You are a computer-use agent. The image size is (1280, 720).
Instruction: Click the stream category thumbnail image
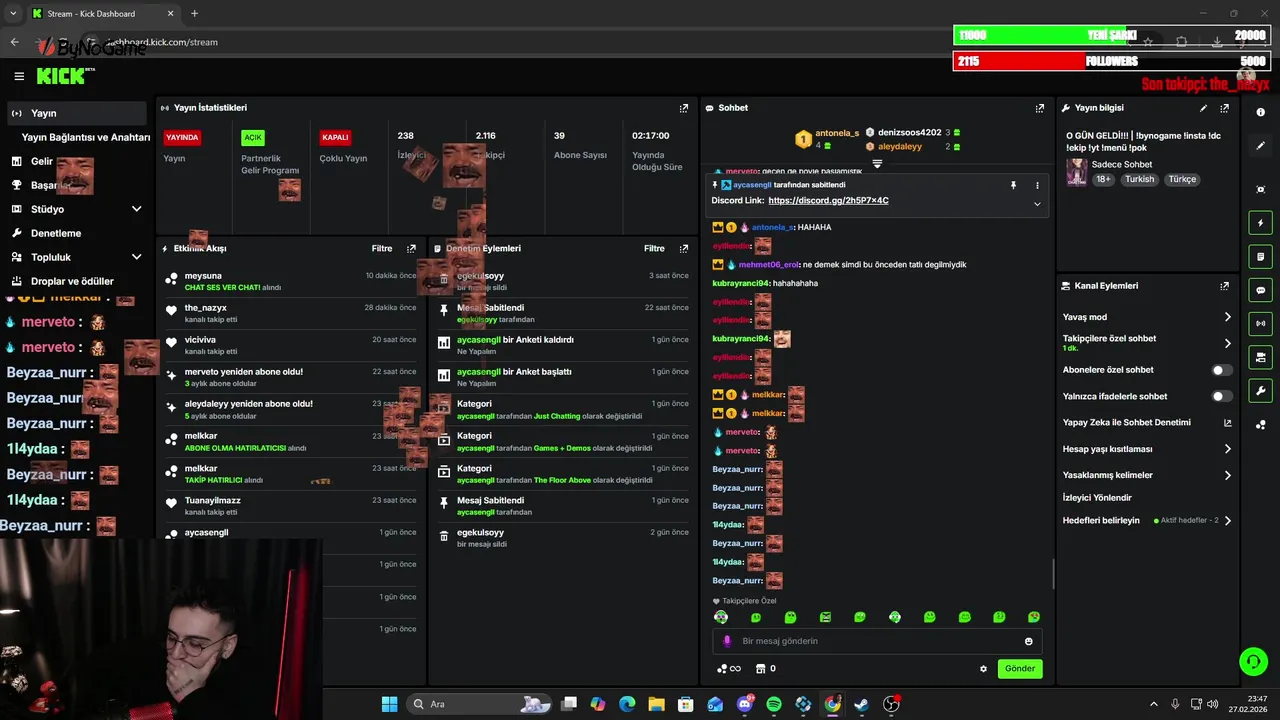pyautogui.click(x=1076, y=171)
